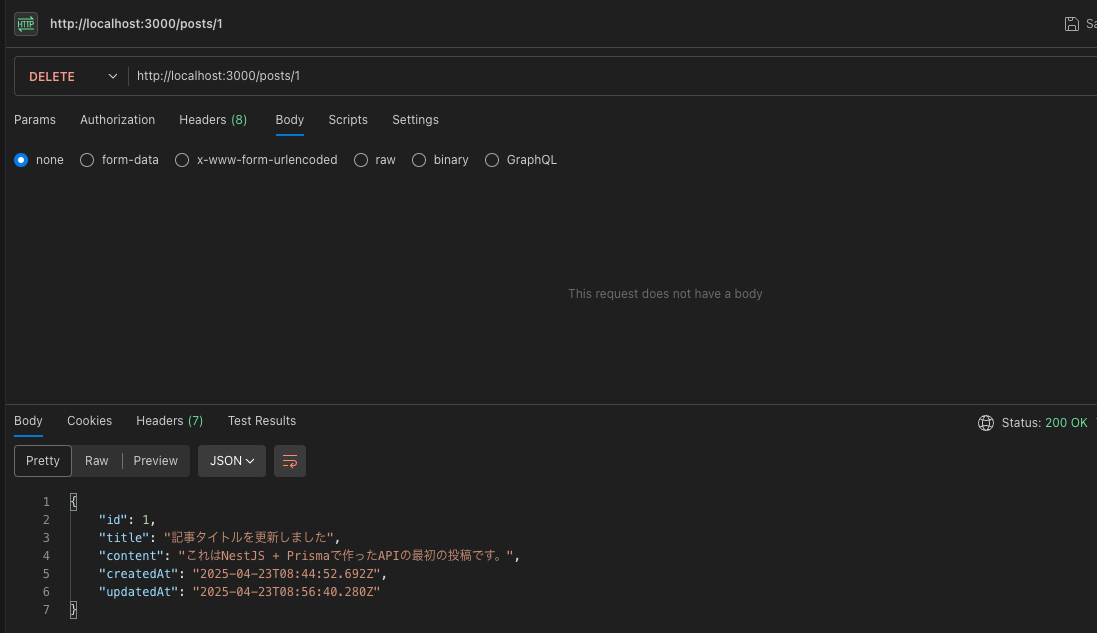This screenshot has width=1097, height=633.
Task: Open request Headers (8) tab
Action: point(213,120)
